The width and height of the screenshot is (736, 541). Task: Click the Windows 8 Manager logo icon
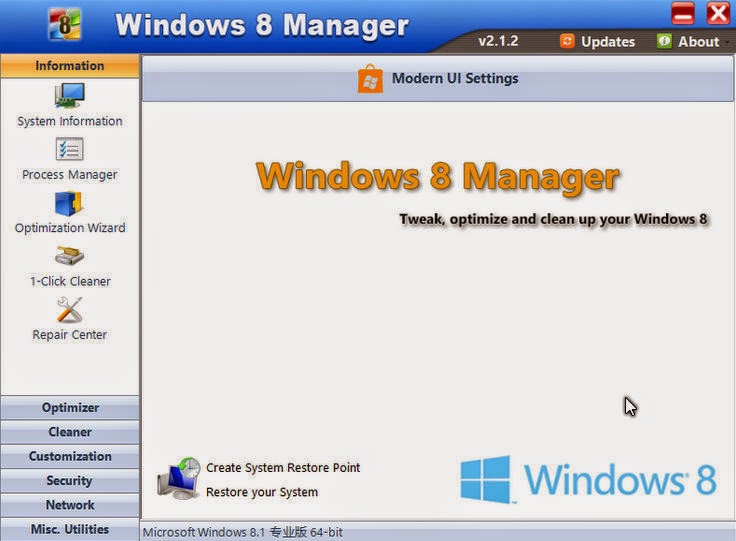65,24
